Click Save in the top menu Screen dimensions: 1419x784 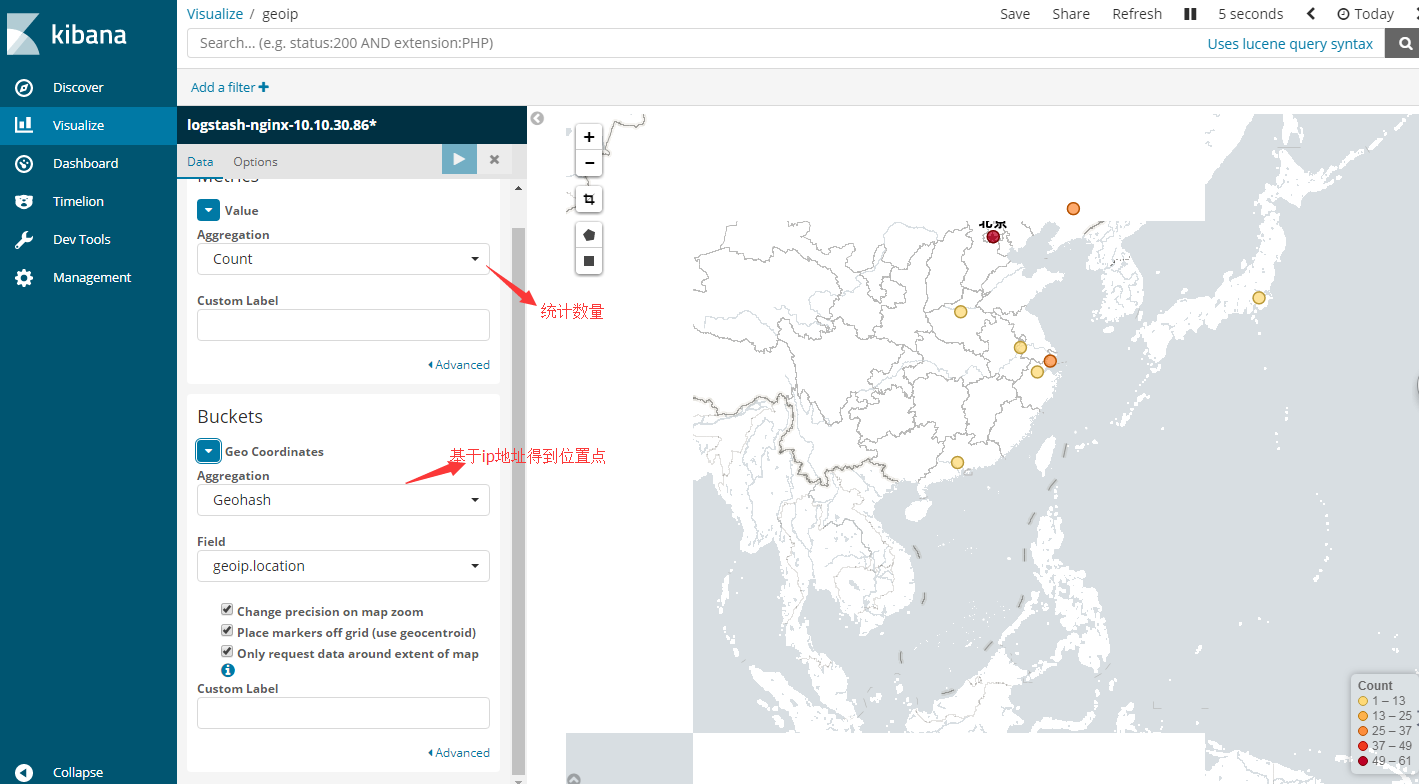pos(1015,14)
